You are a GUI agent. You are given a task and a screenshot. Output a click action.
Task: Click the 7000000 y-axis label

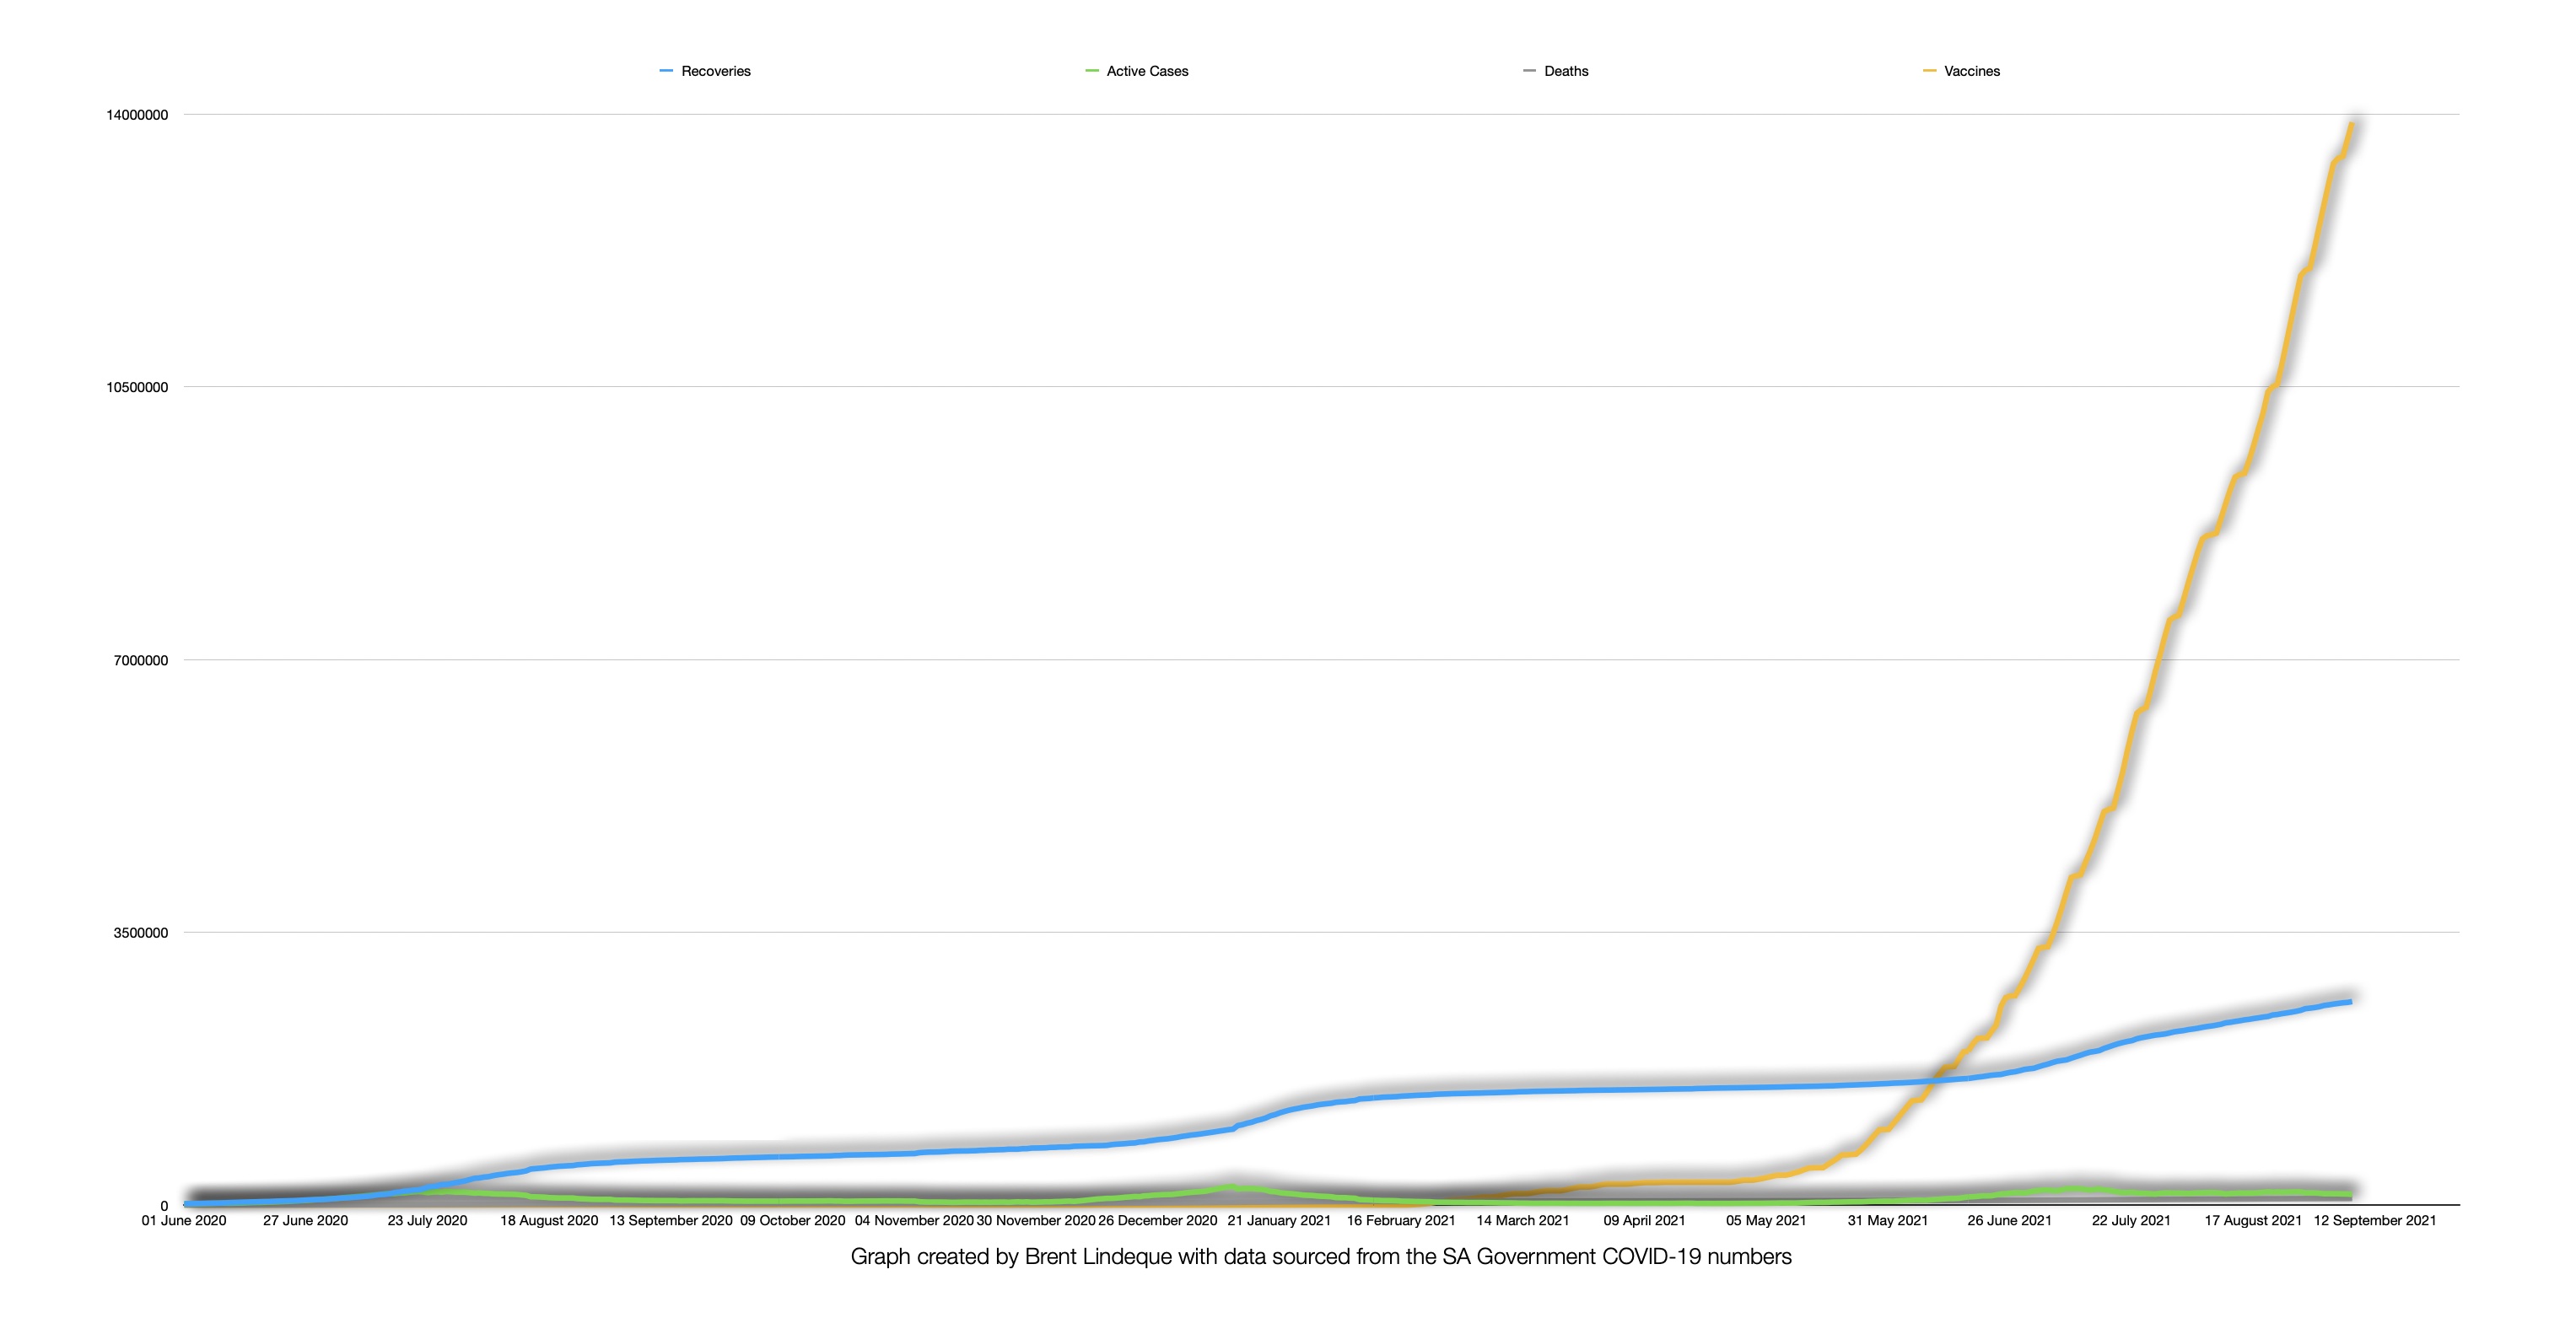(x=141, y=660)
